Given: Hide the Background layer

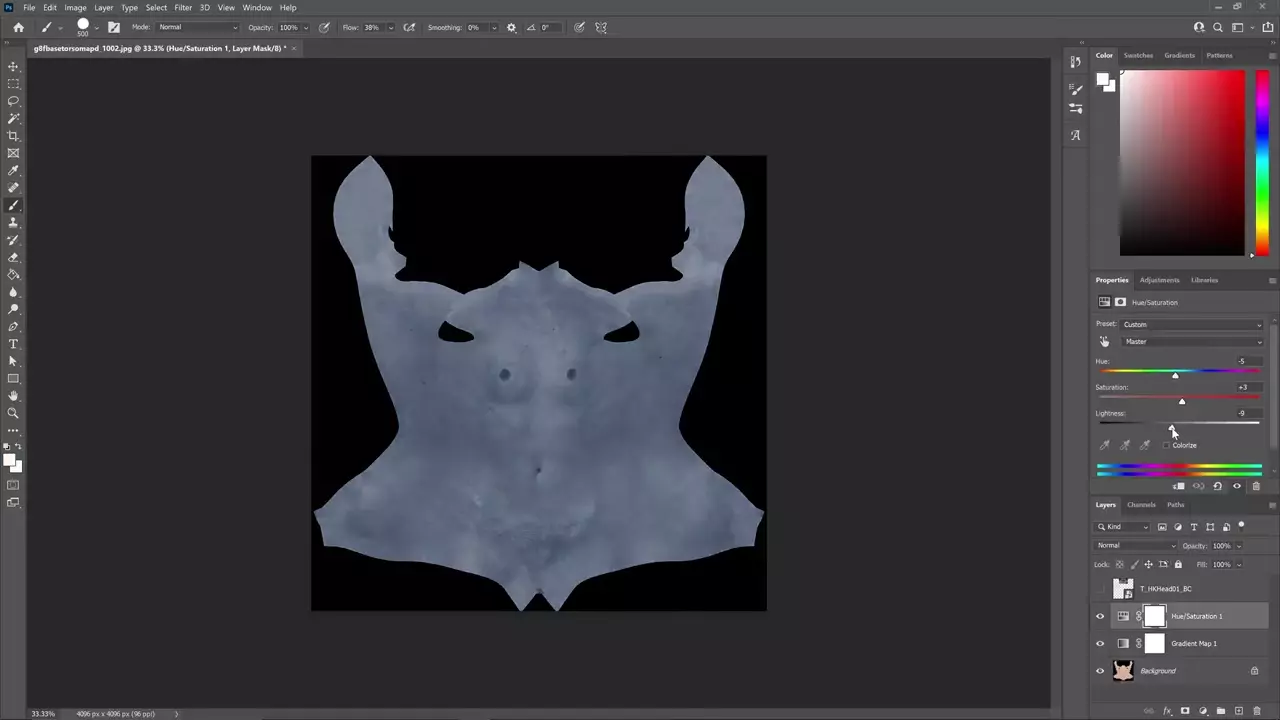Looking at the screenshot, I should 1100,671.
